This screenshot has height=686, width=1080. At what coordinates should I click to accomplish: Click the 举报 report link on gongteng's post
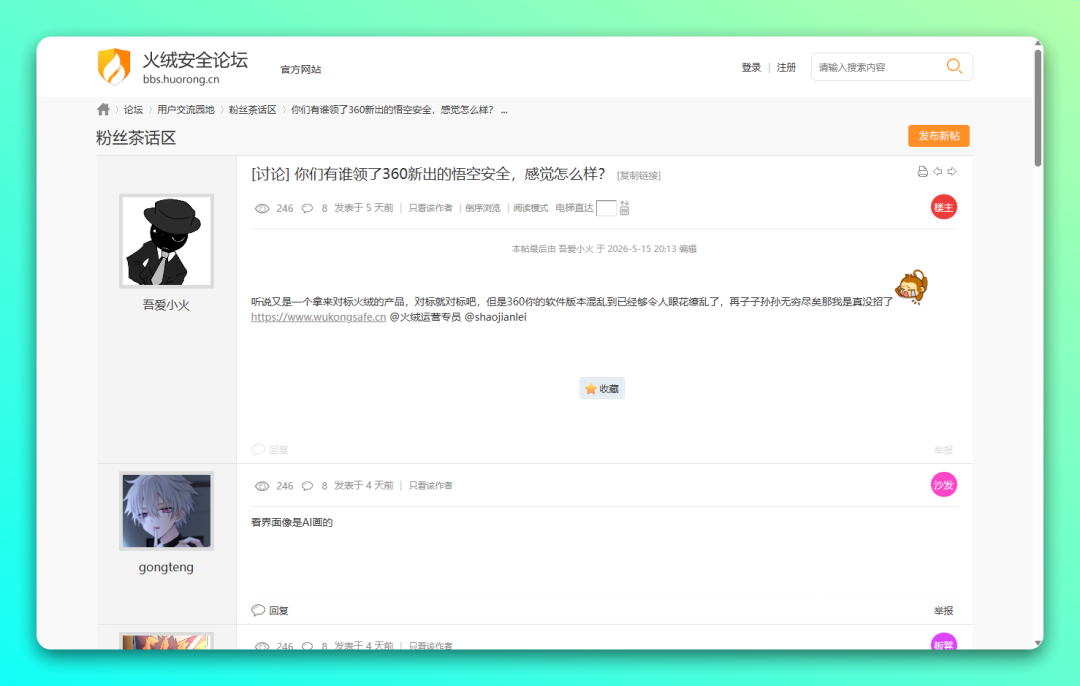pyautogui.click(x=944, y=611)
